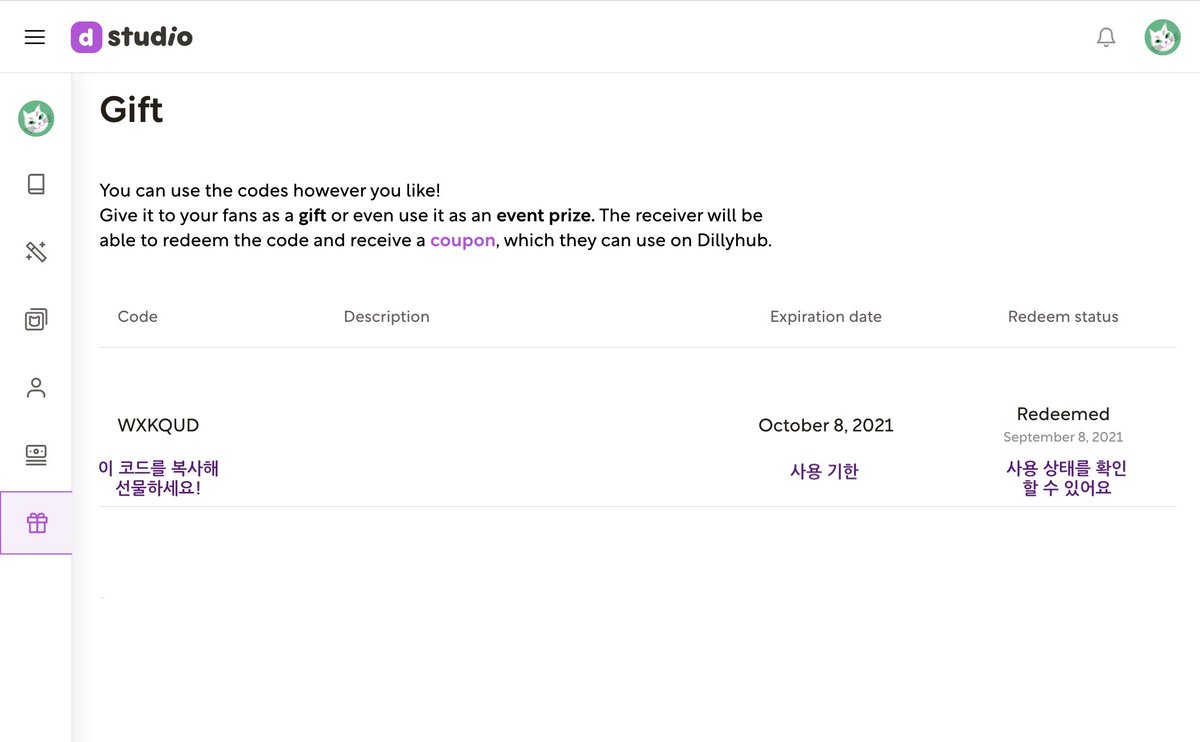Open the person icon in sidebar
Viewport: 1200px width, 742px height.
(x=36, y=388)
